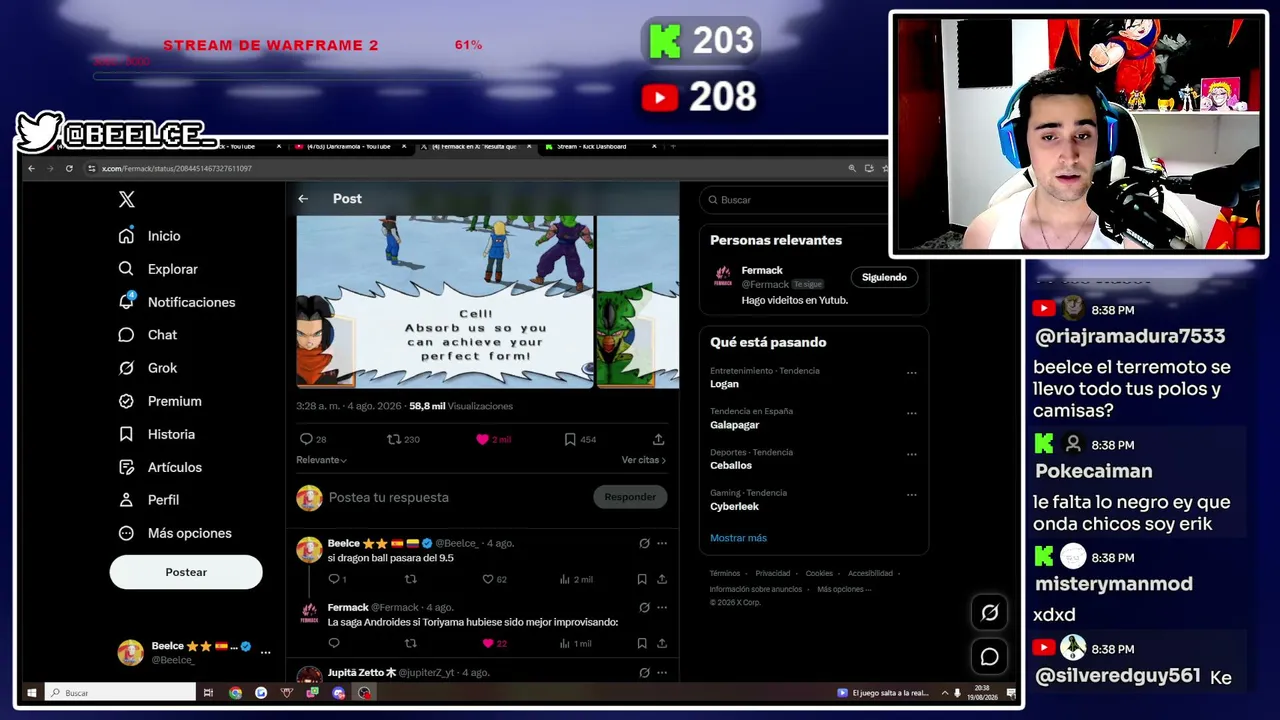Open the Fermack post image with Cell dialogue
Viewport: 1280px width, 720px height.
coord(445,302)
